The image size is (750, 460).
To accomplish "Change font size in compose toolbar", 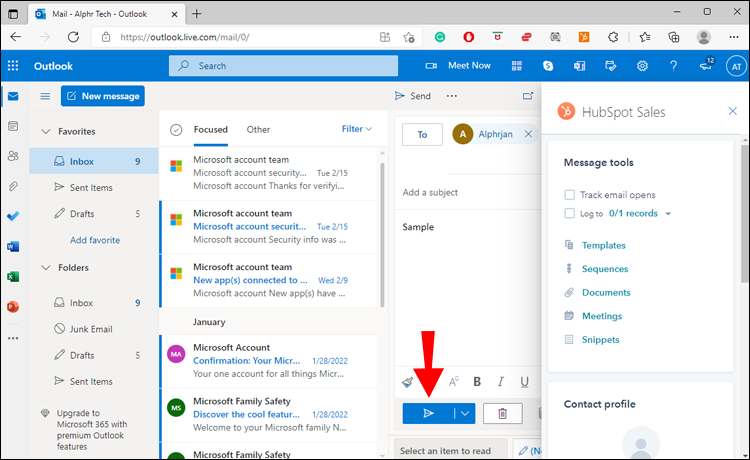I will point(453,382).
